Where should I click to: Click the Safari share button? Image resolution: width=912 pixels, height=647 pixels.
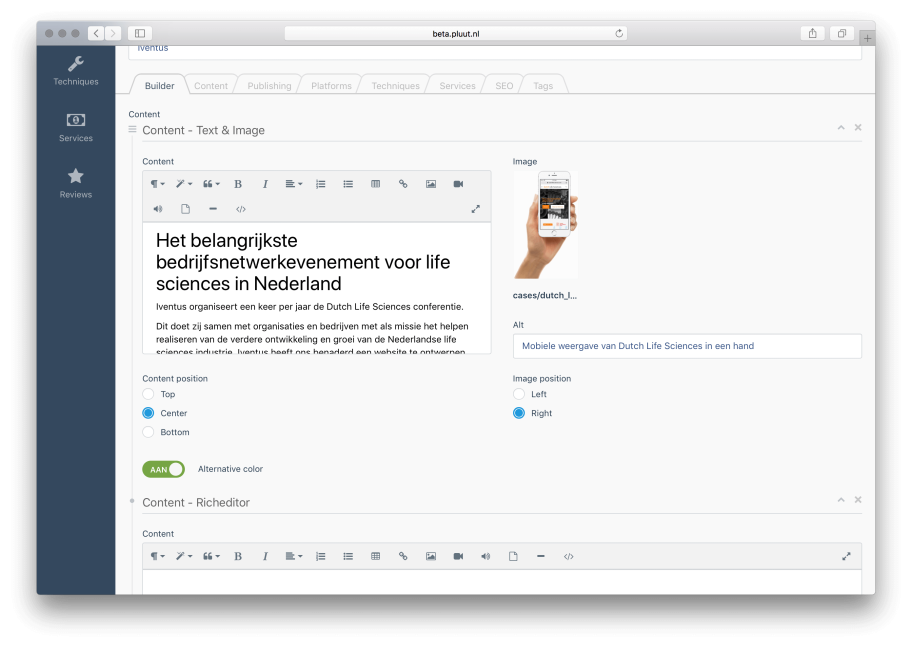pos(813,33)
